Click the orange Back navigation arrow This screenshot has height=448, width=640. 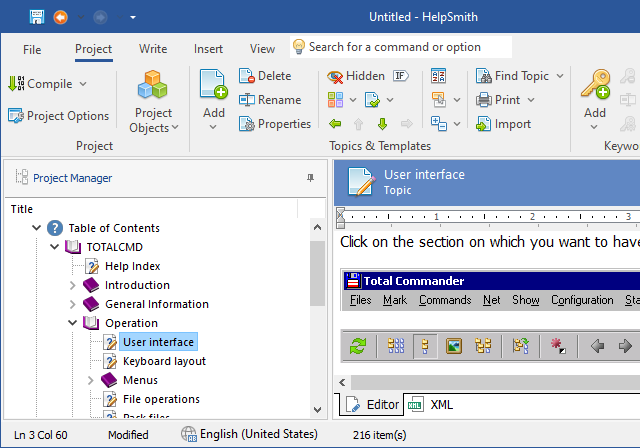coord(61,17)
